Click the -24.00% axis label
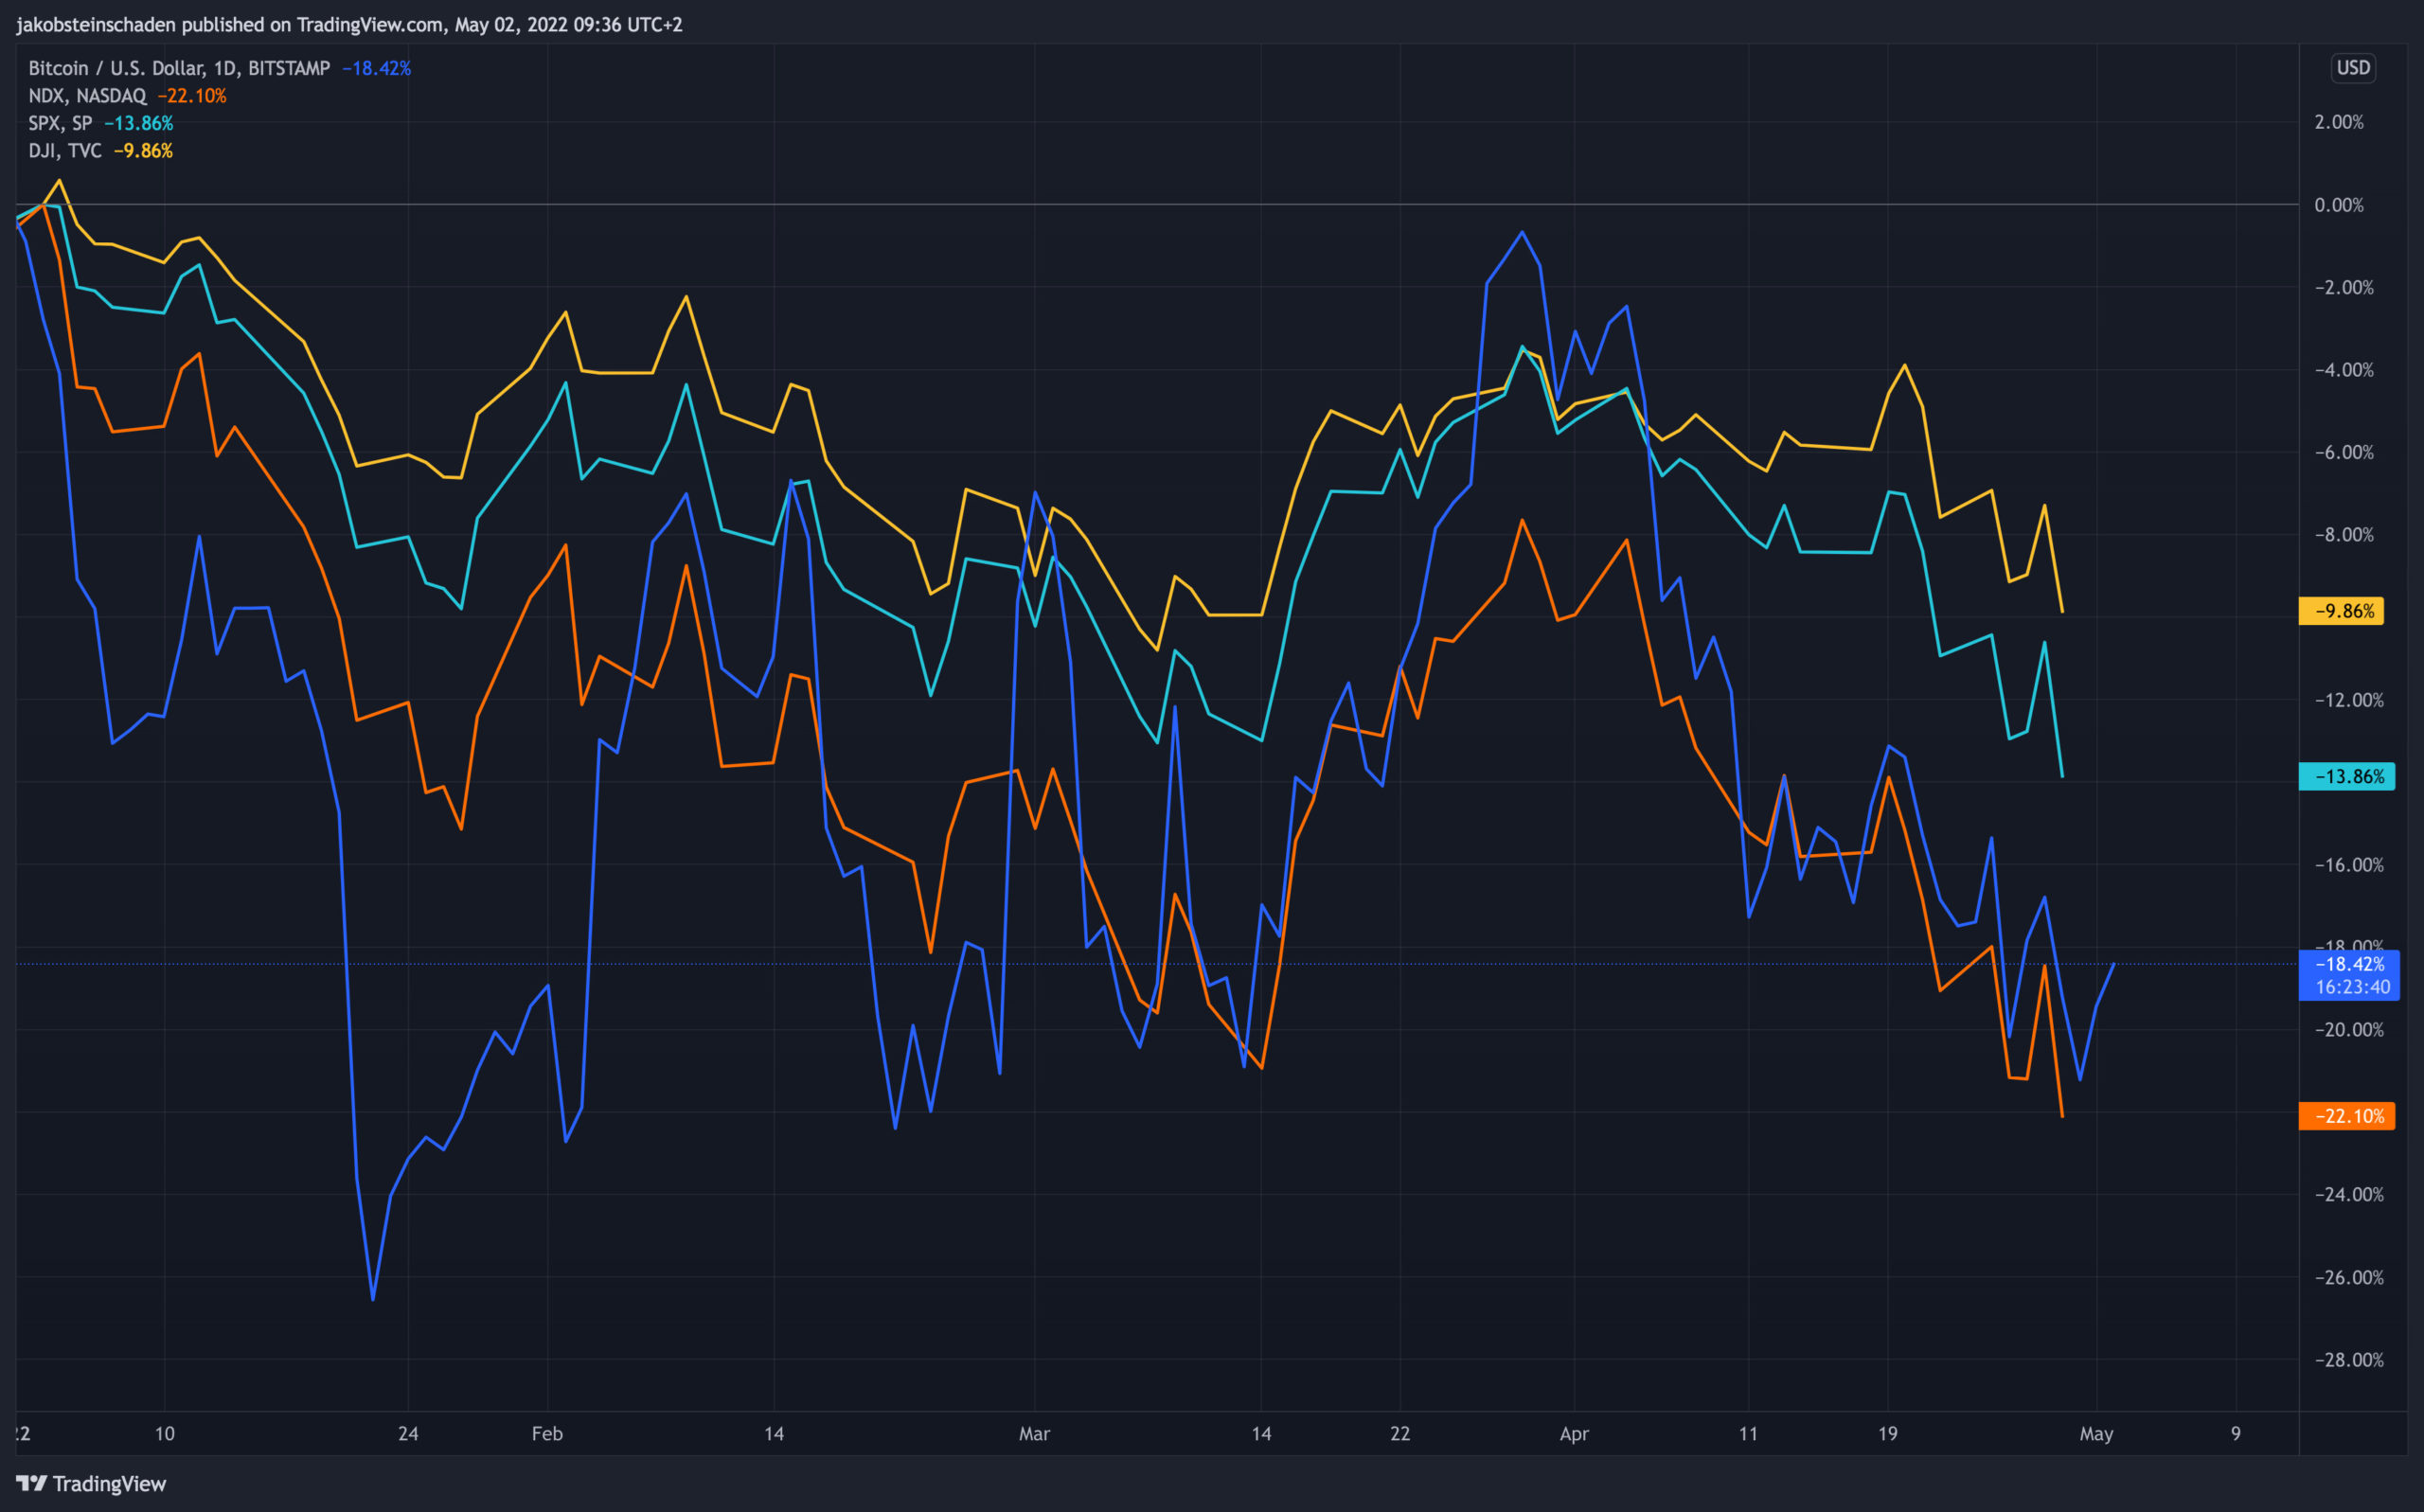Screen dimensions: 2424x1512 pyautogui.click(x=2349, y=1195)
